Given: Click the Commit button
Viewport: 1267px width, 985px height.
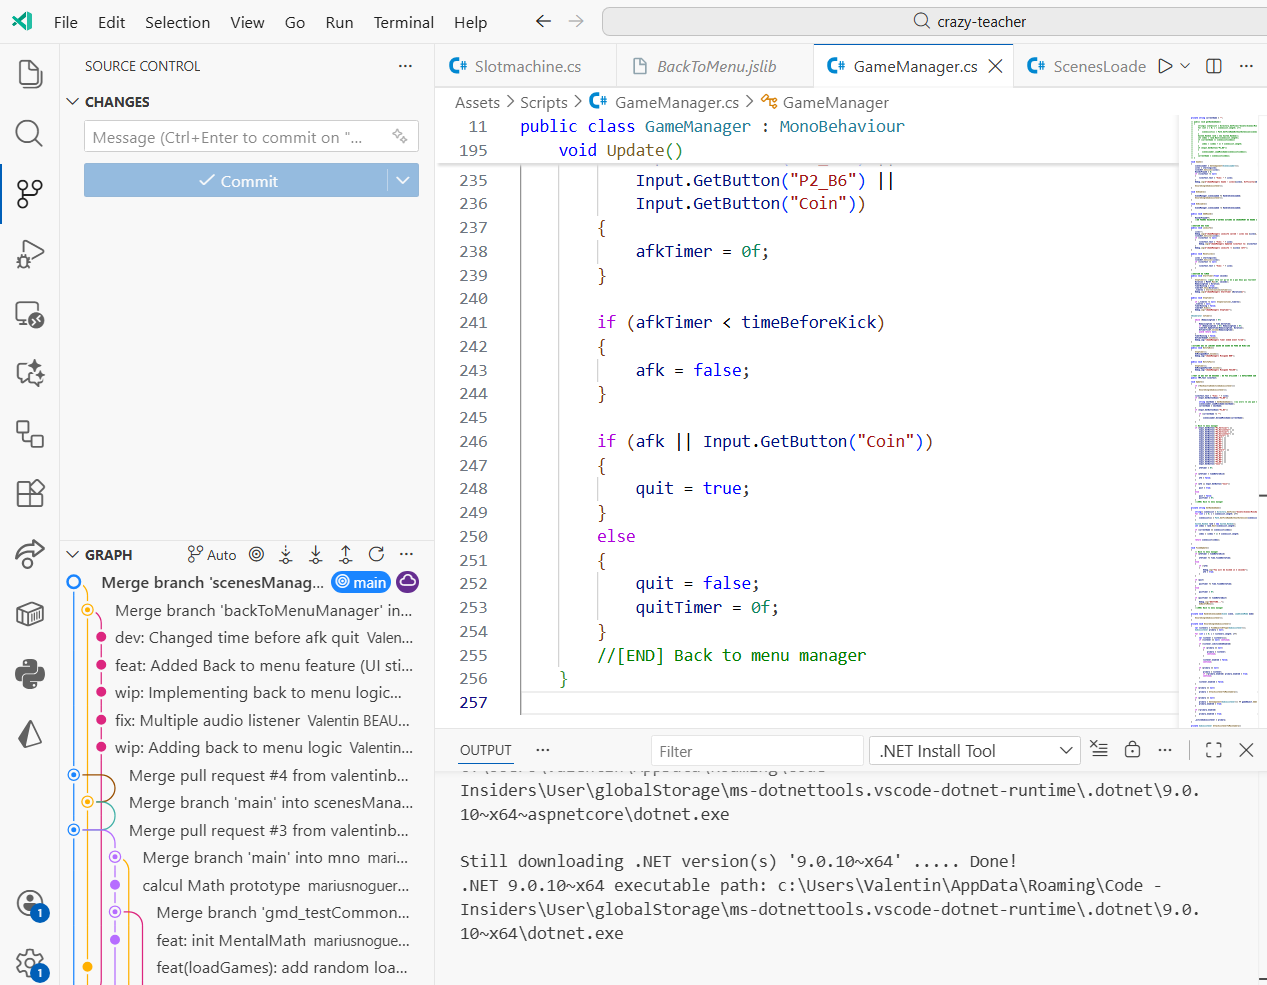Looking at the screenshot, I should [x=237, y=181].
